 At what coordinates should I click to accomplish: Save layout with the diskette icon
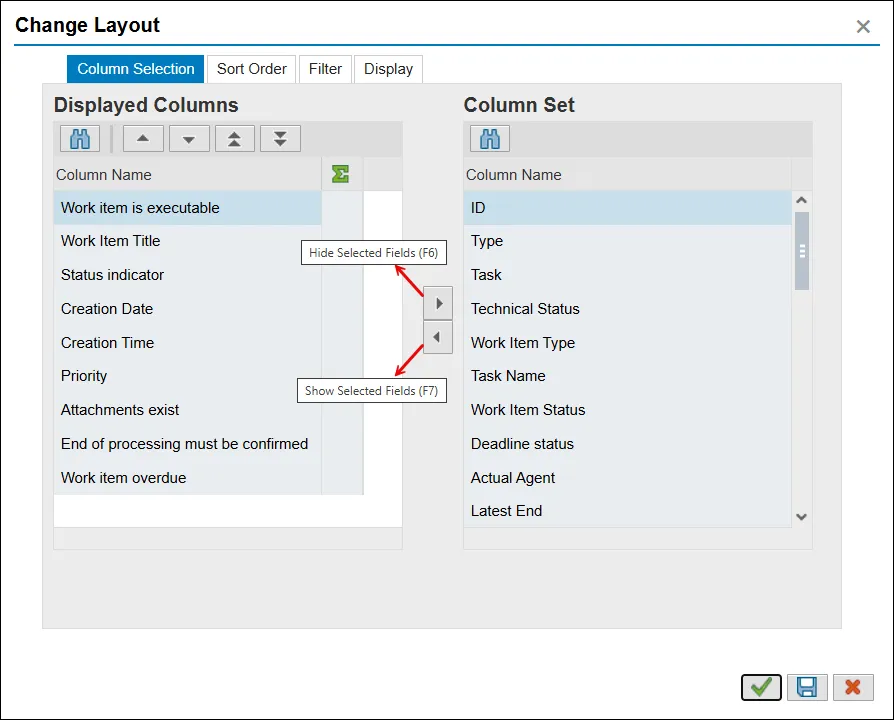pyautogui.click(x=807, y=687)
